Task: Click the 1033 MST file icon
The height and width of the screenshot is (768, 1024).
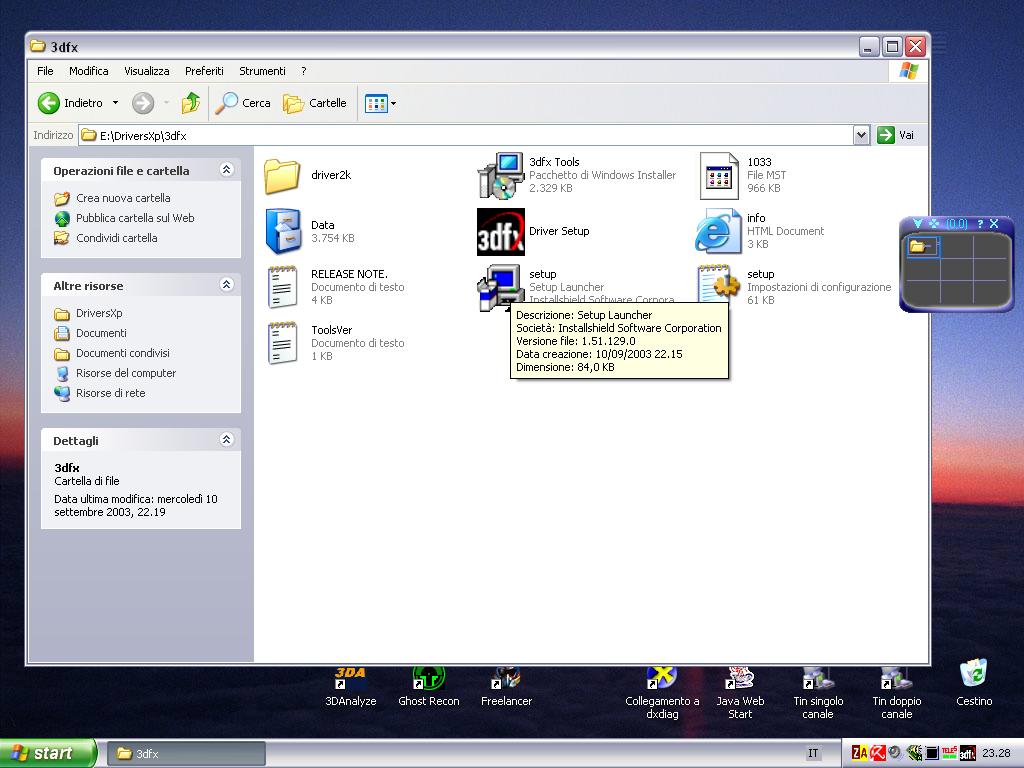Action: click(718, 176)
